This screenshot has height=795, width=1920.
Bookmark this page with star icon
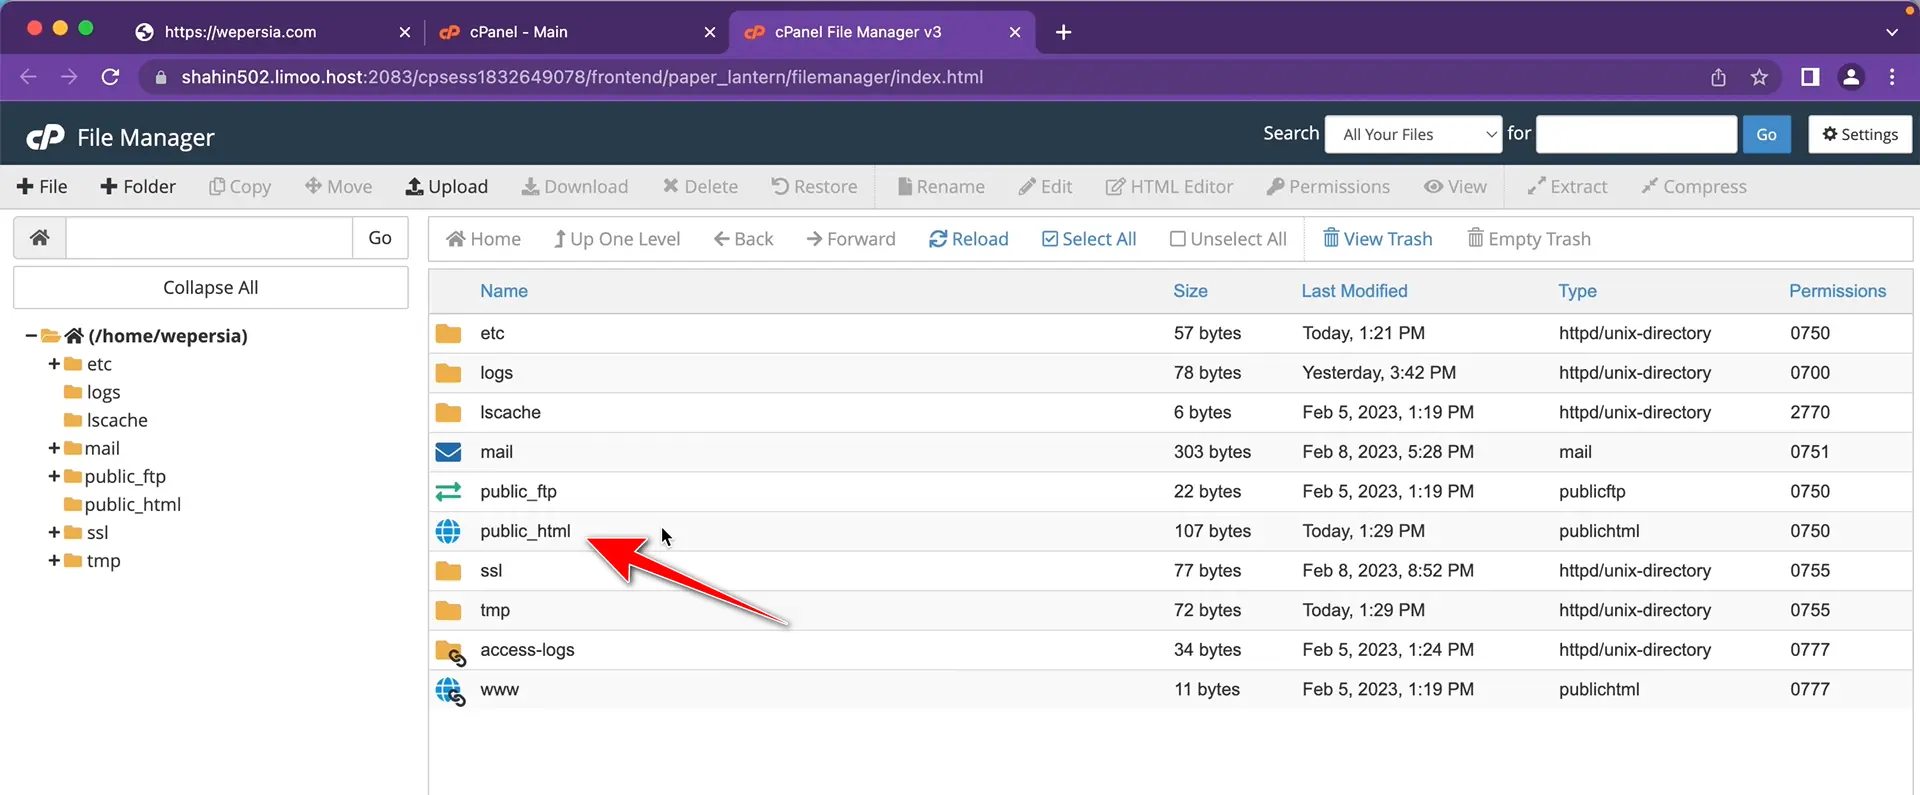[1759, 77]
